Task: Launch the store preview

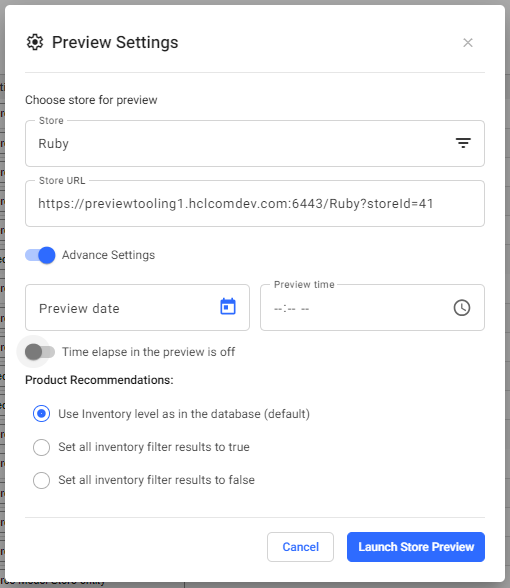Action: (x=416, y=547)
